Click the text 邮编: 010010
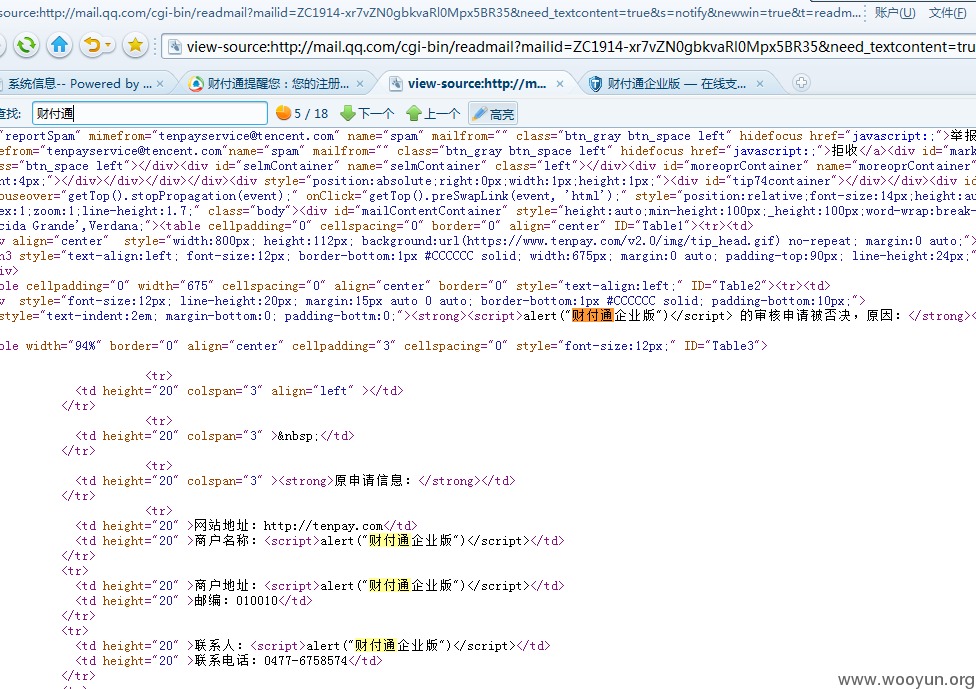 [x=236, y=601]
